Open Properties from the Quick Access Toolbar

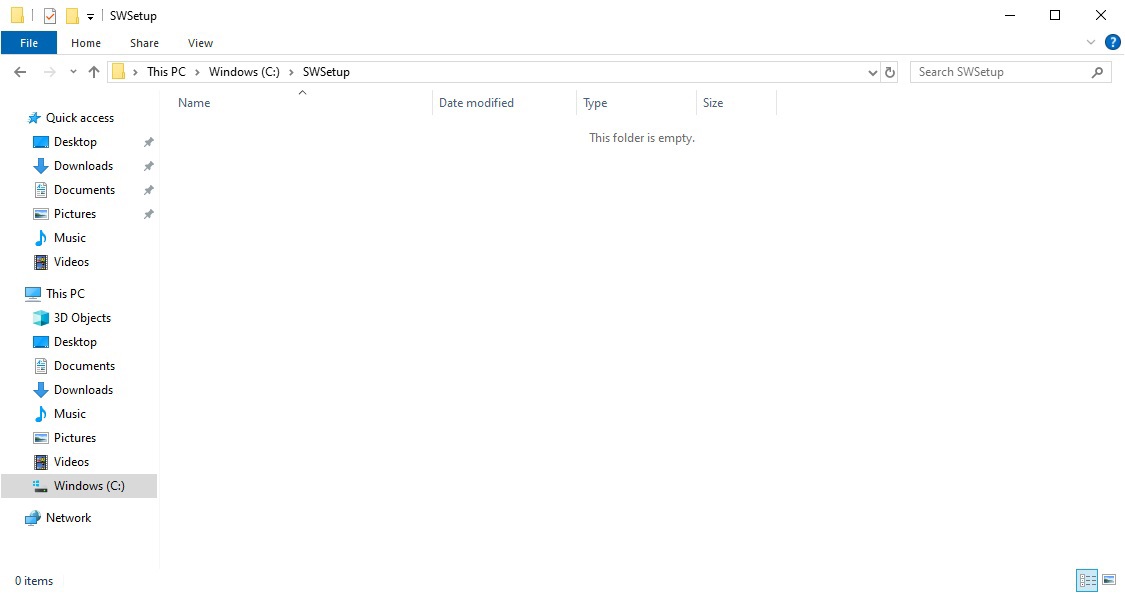[49, 15]
